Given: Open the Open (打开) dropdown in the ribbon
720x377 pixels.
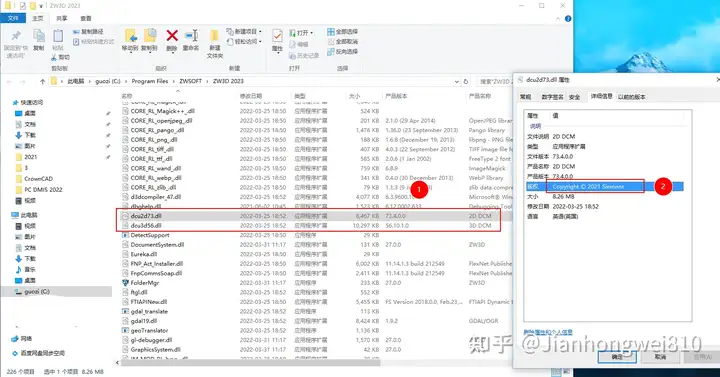Looking at the screenshot, I should click(x=301, y=33).
